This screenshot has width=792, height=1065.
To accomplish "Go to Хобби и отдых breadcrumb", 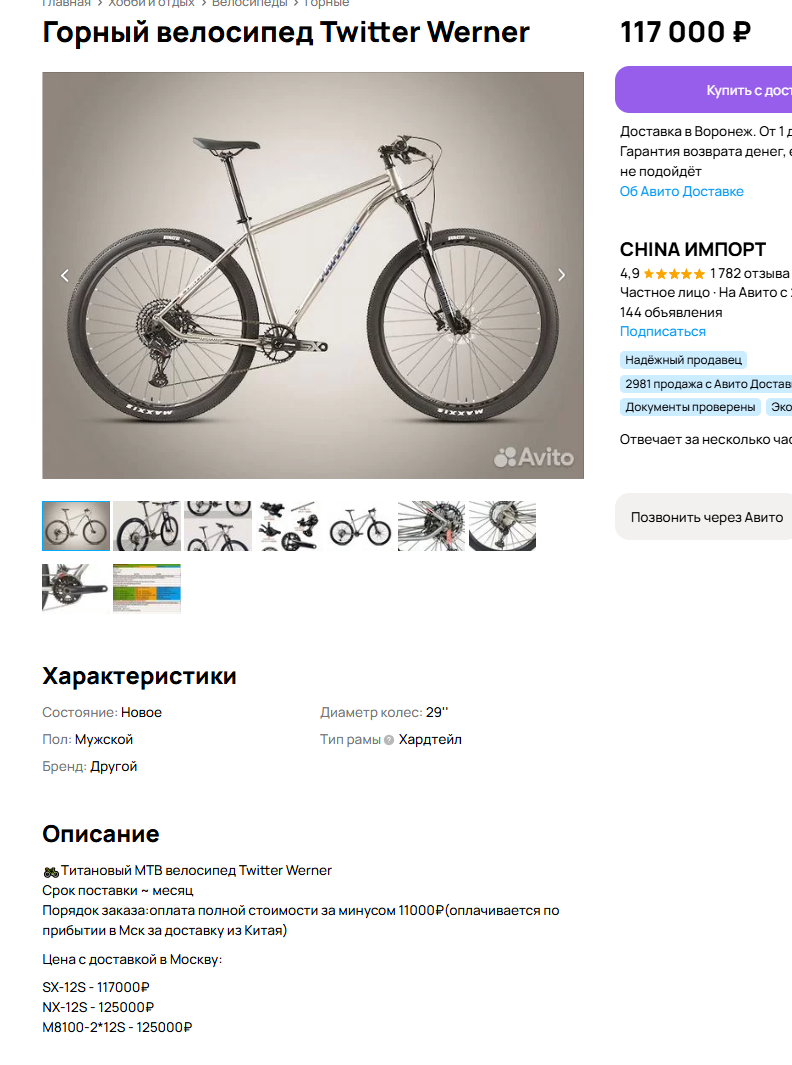I will pyautogui.click(x=151, y=3).
